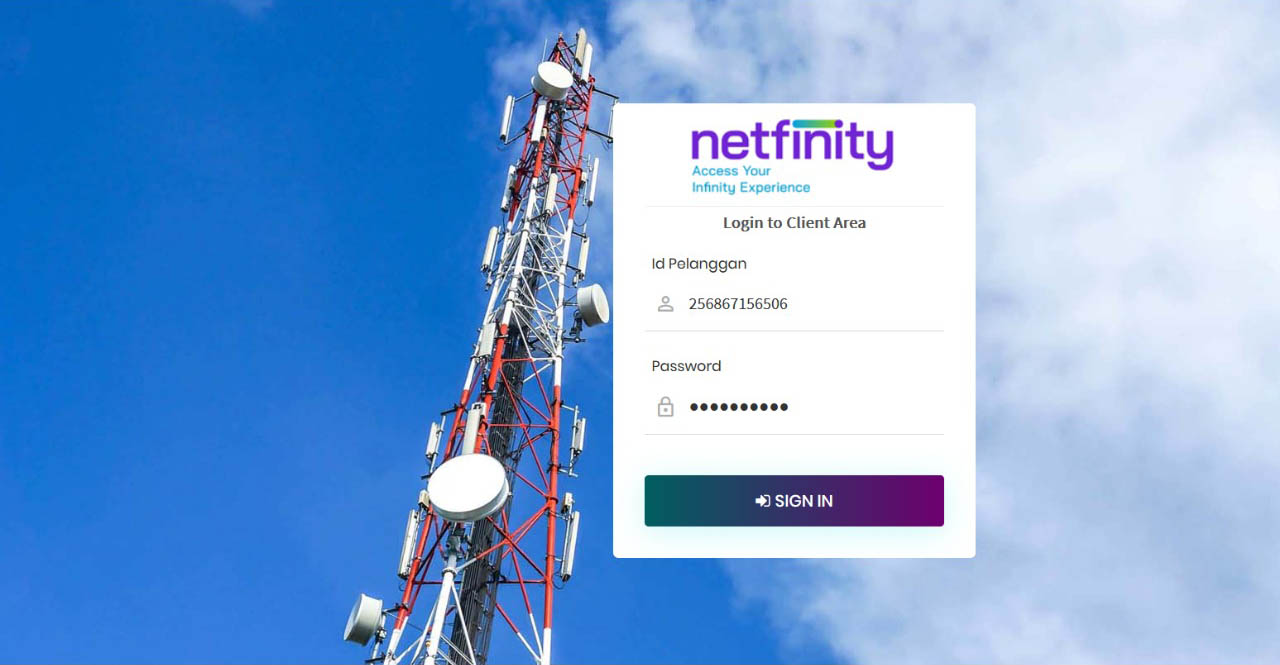Click the user icon beside the ID field
Viewport: 1280px width, 665px height.
665,304
